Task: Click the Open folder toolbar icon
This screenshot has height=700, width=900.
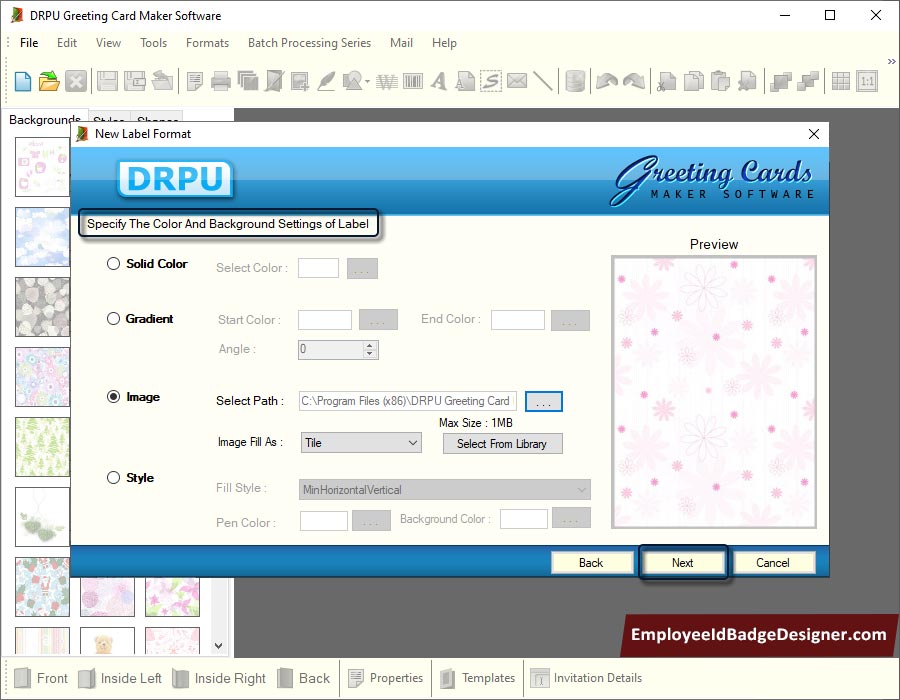Action: point(49,81)
